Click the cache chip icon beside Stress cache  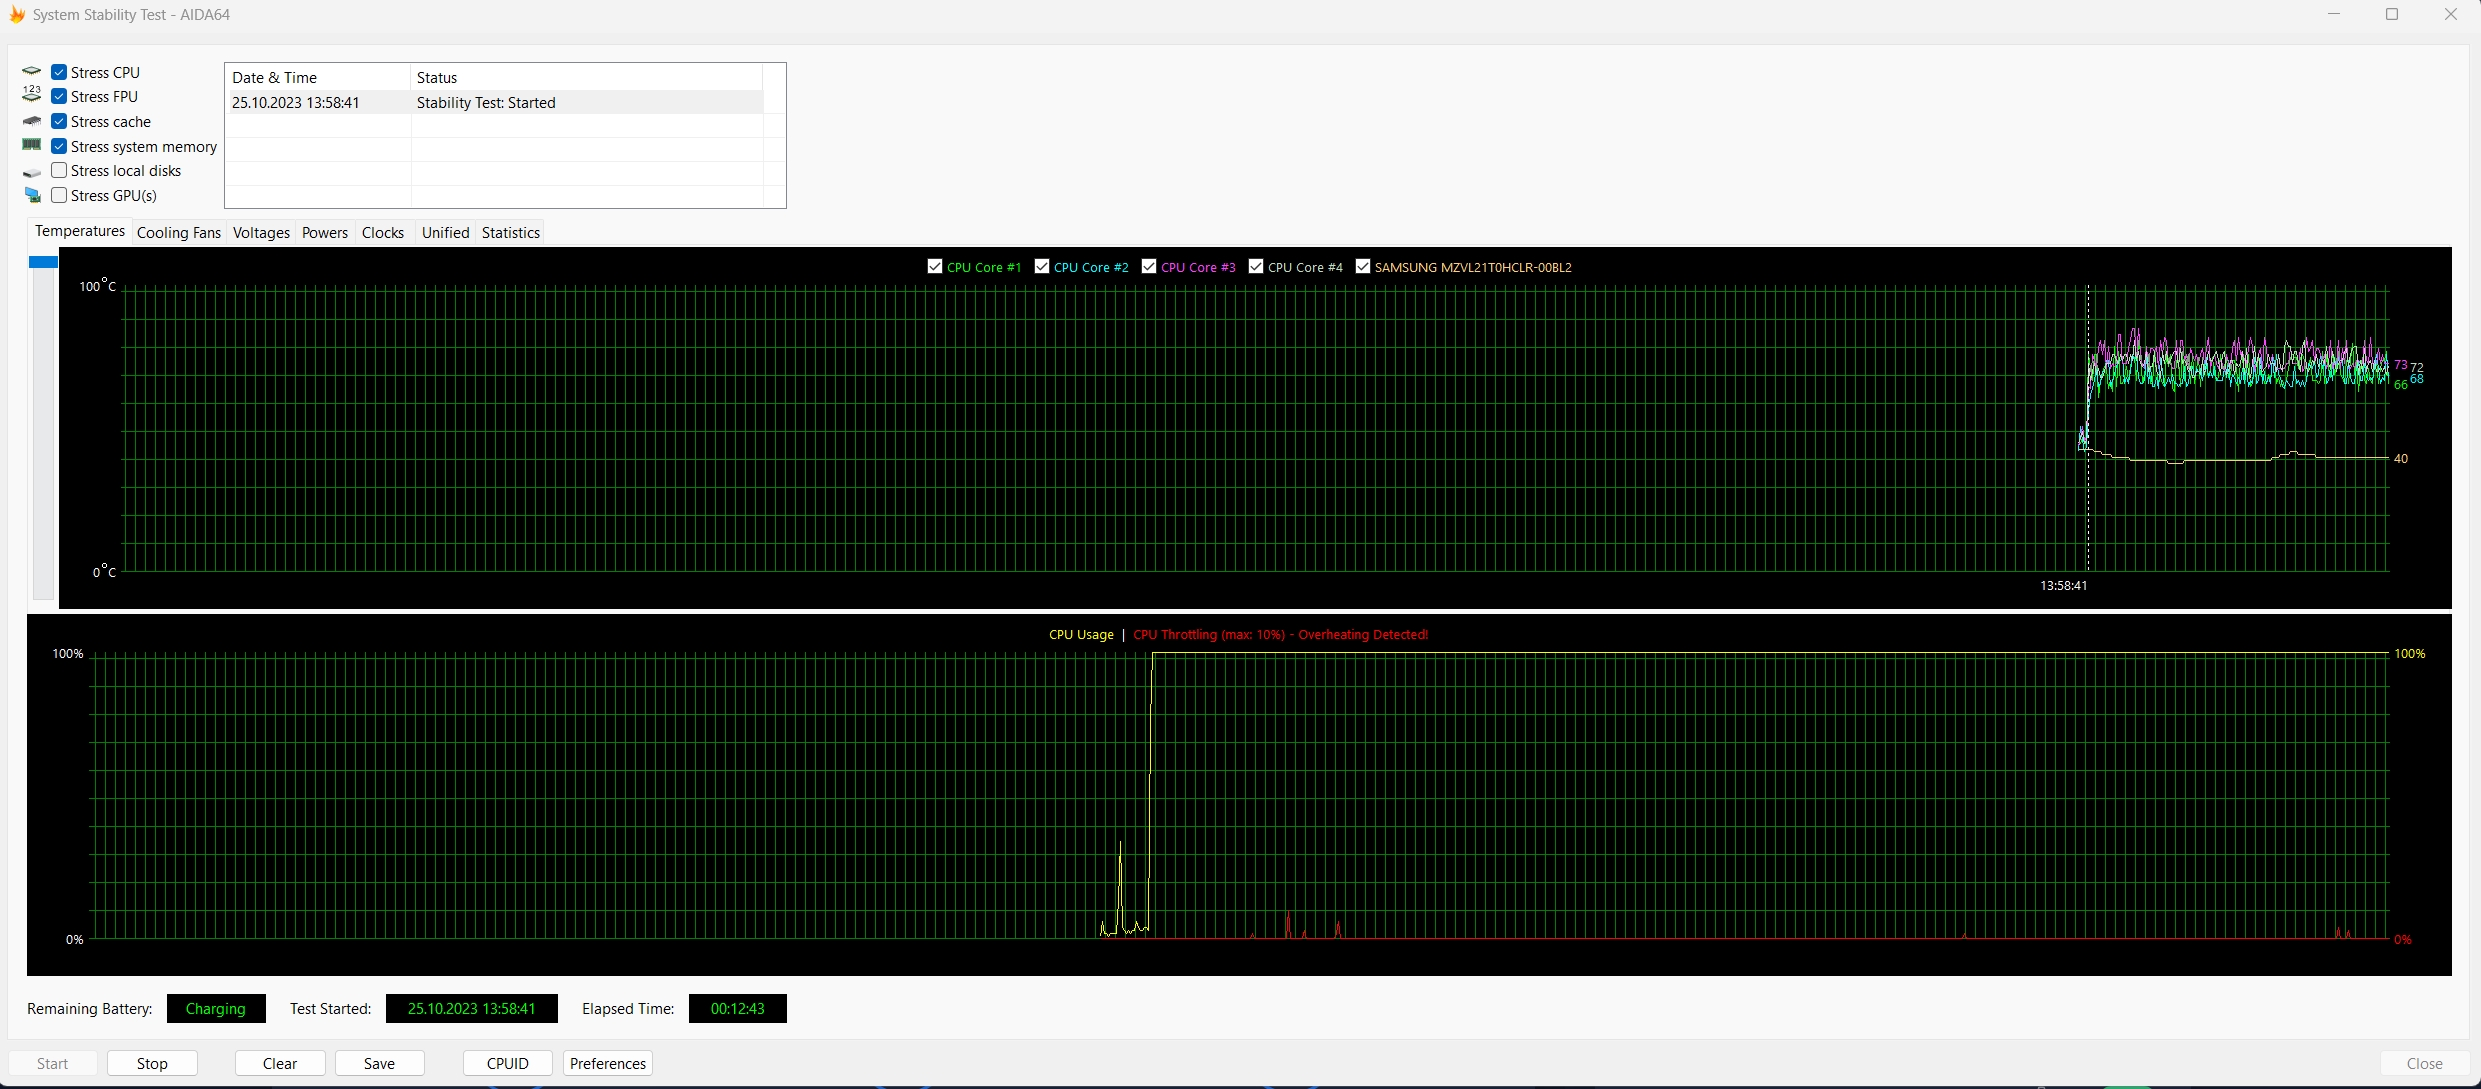pos(32,121)
